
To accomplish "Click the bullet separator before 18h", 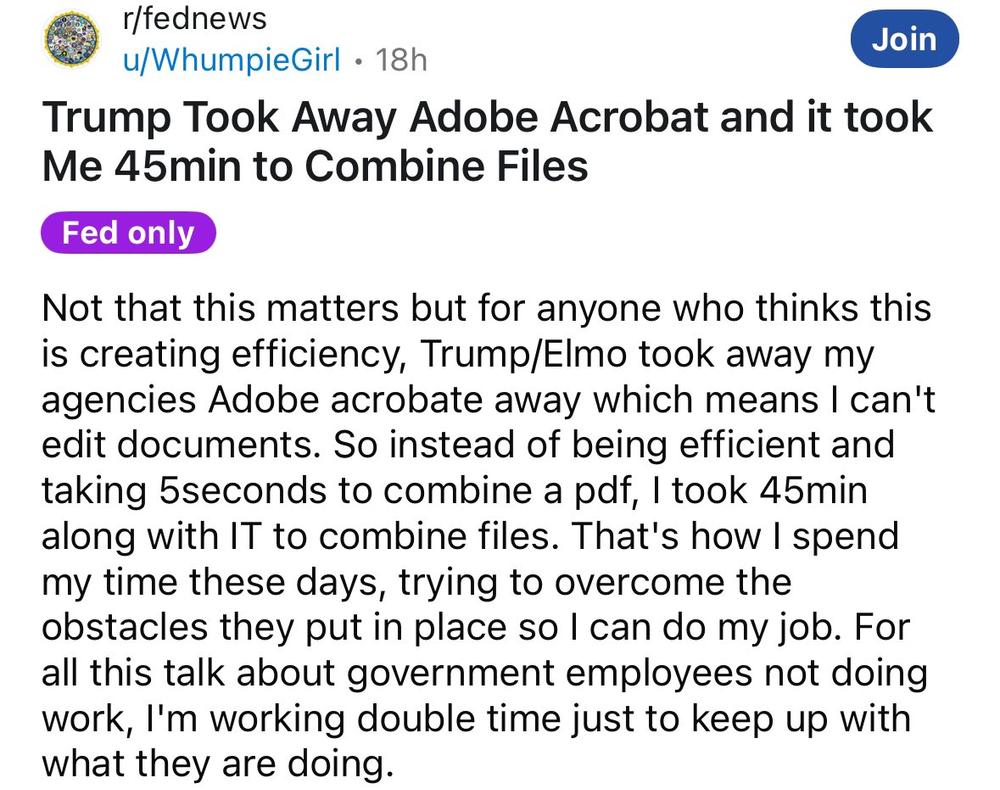I will (359, 61).
